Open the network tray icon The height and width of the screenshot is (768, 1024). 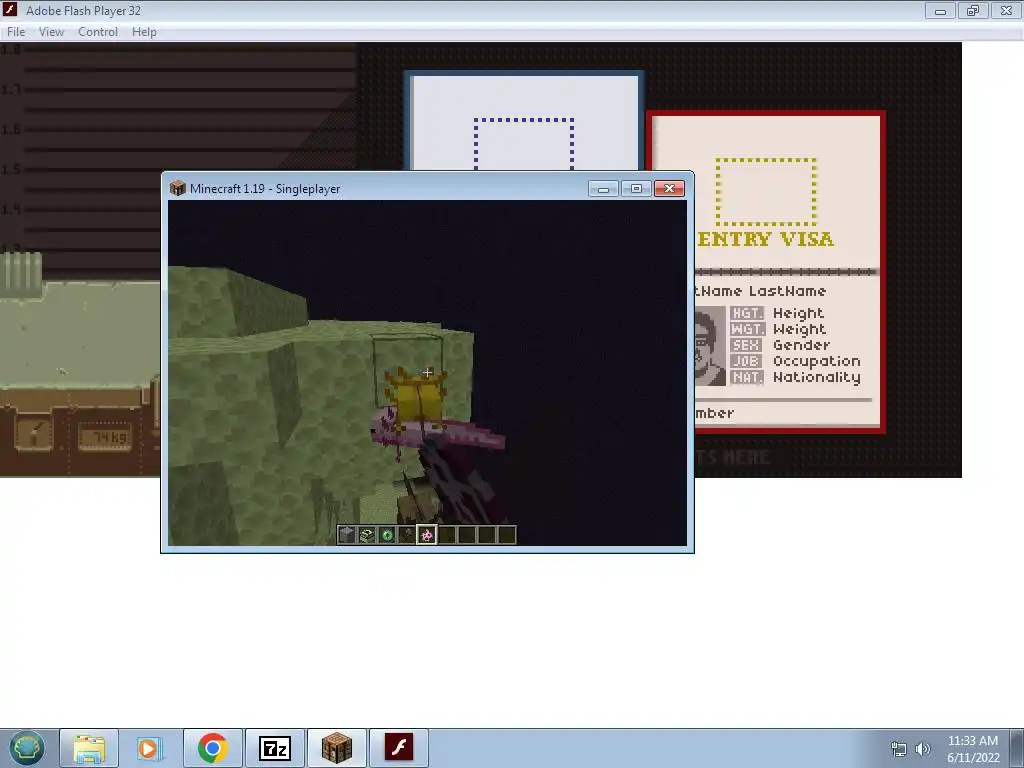pos(899,749)
